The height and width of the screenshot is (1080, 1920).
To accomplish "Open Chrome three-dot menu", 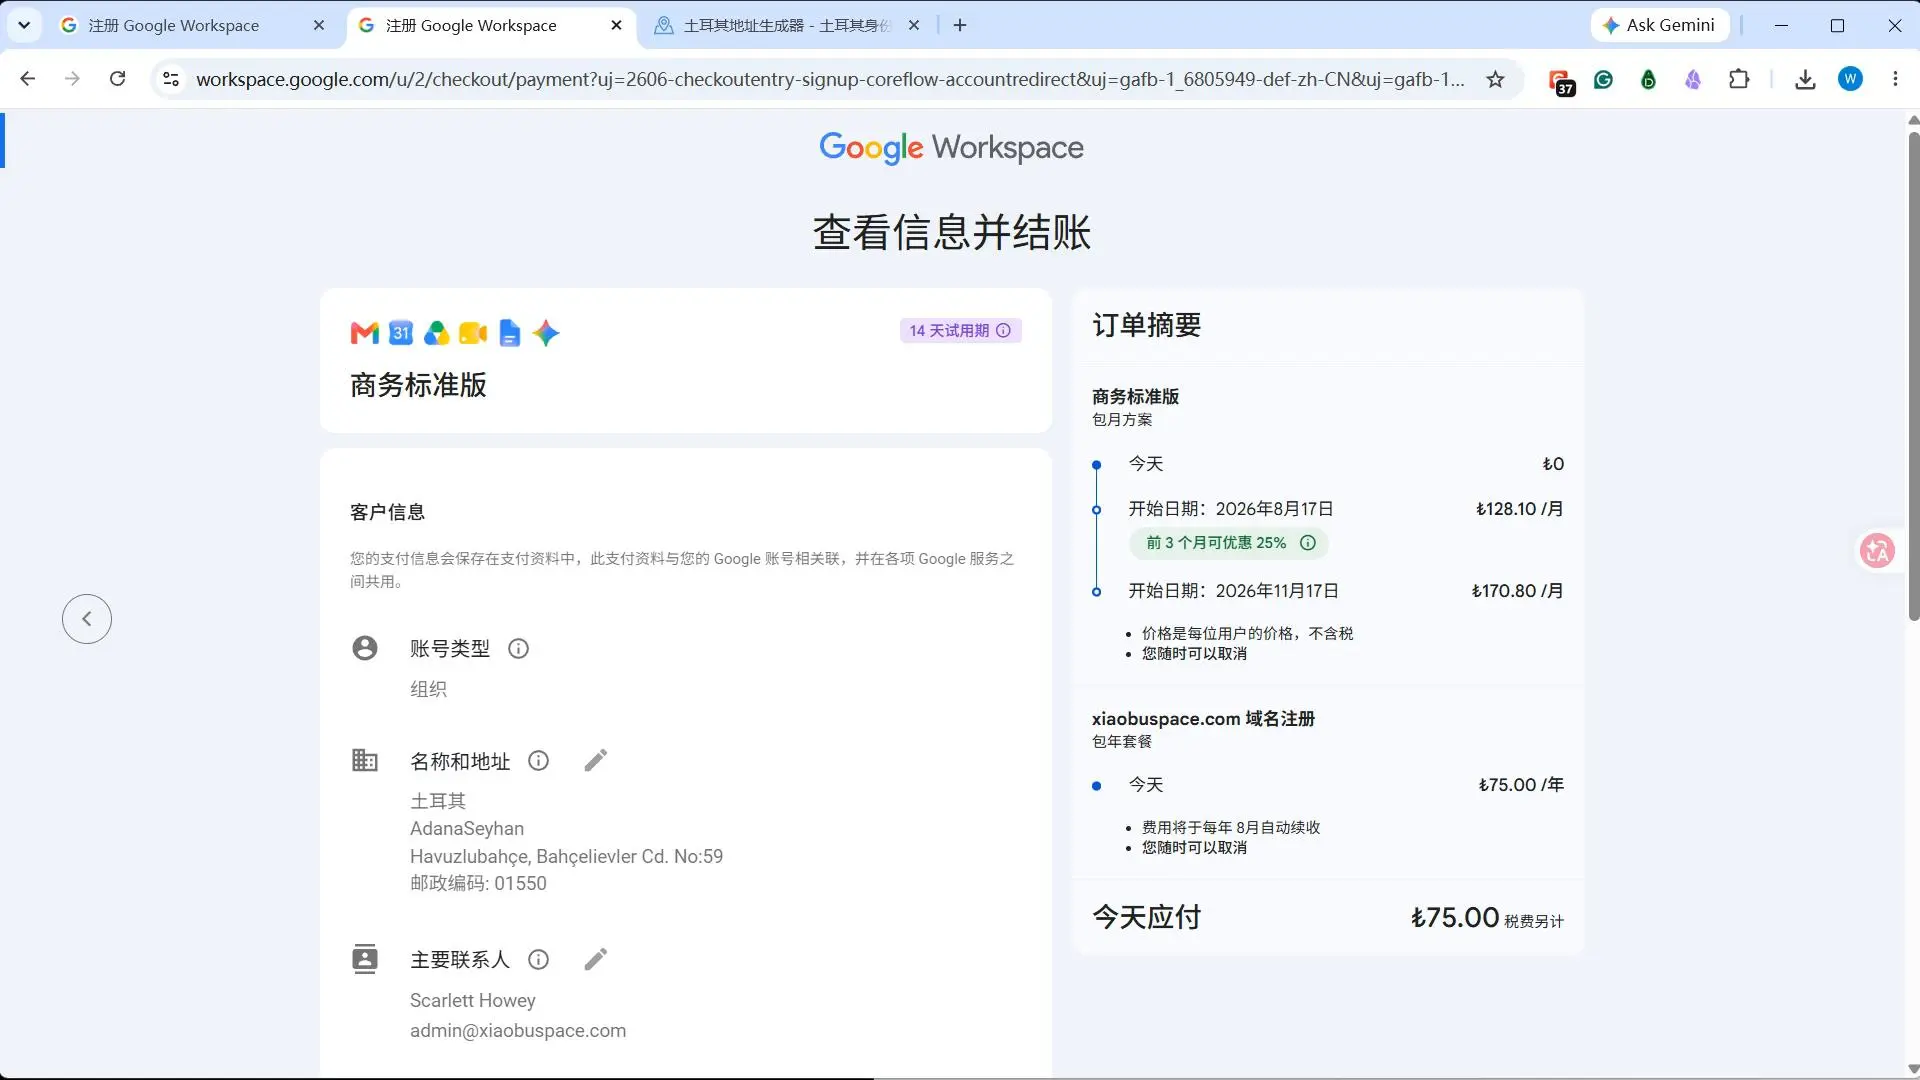I will (x=1895, y=79).
